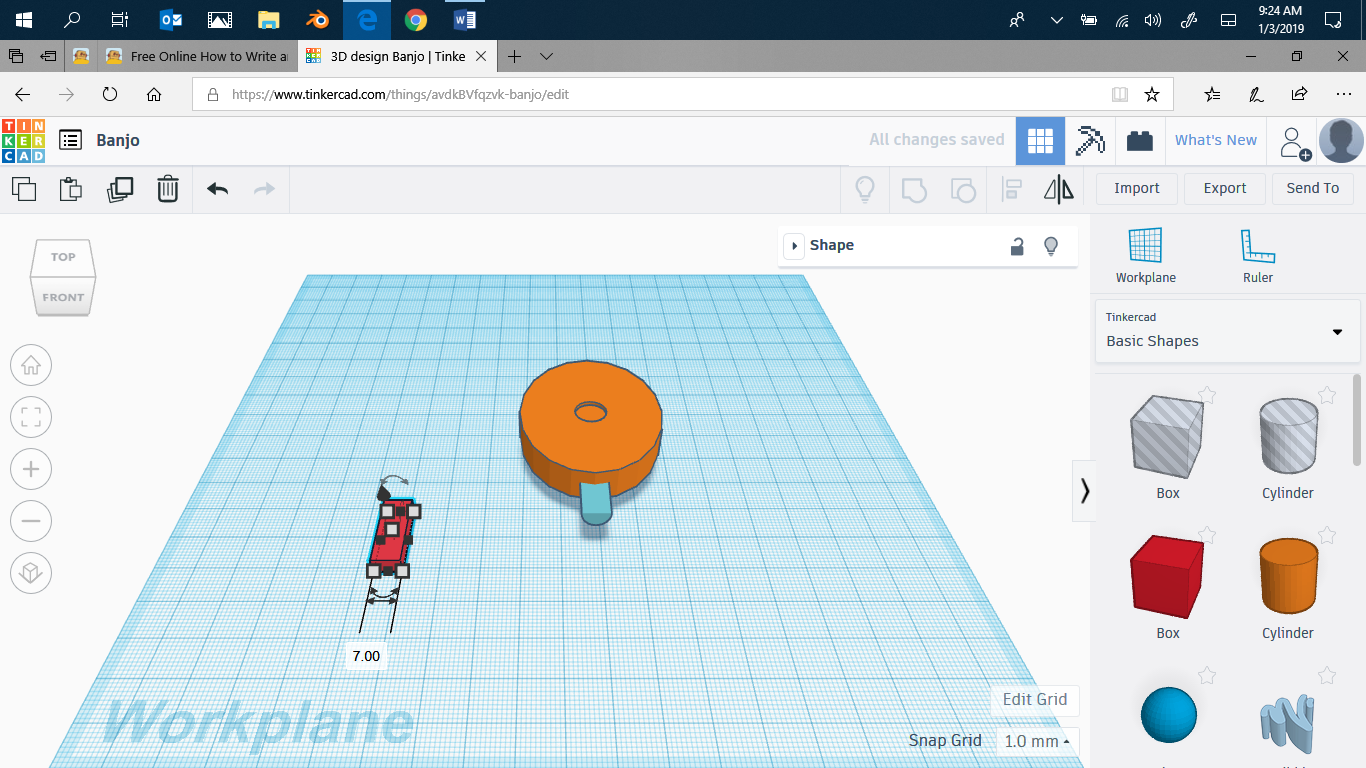
Task: Click the Fit all in view button
Action: click(31, 417)
